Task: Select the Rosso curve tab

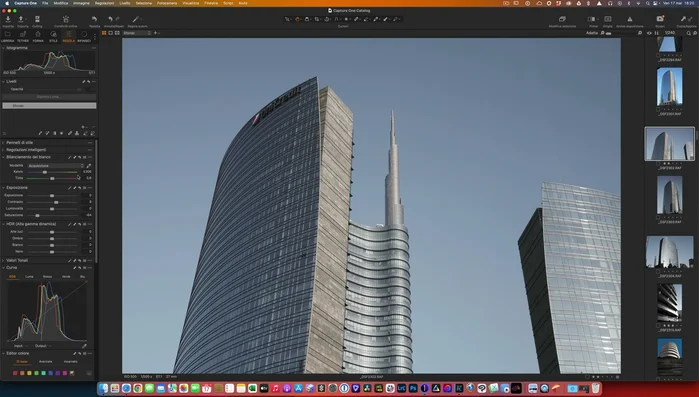Action: point(47,277)
